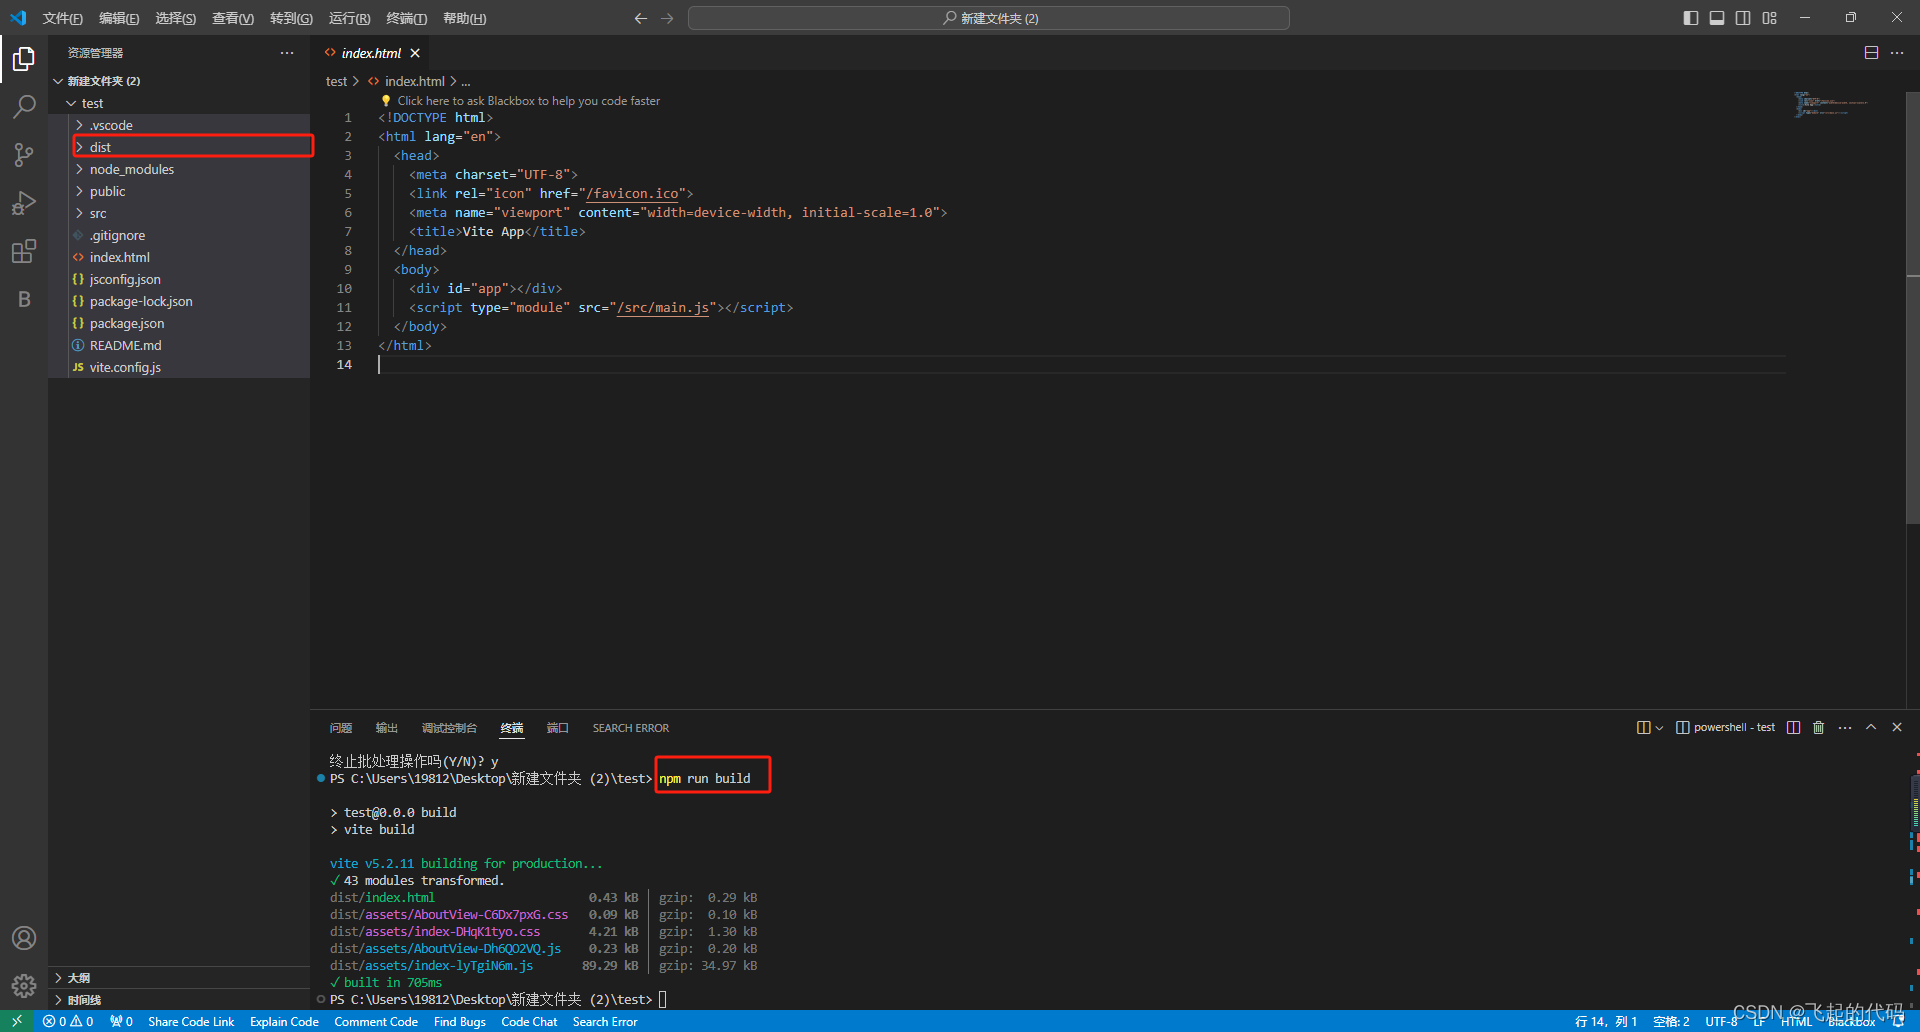Image resolution: width=1920 pixels, height=1032 pixels.
Task: Click the remote window icon in status bar
Action: [x=17, y=1021]
